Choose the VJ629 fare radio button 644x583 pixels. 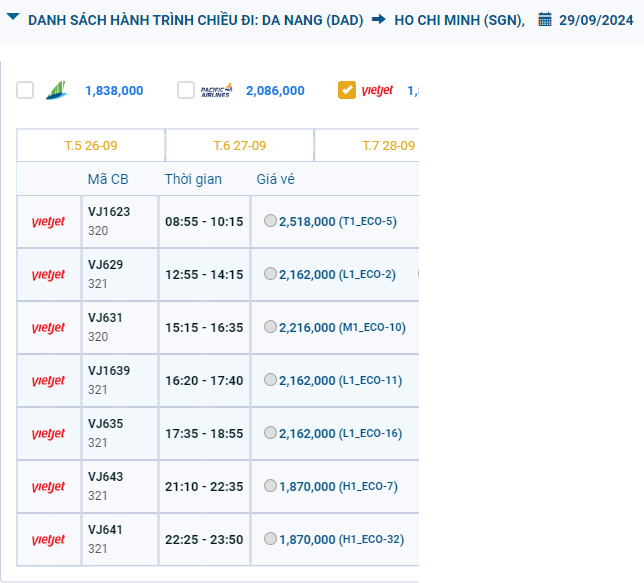(271, 274)
